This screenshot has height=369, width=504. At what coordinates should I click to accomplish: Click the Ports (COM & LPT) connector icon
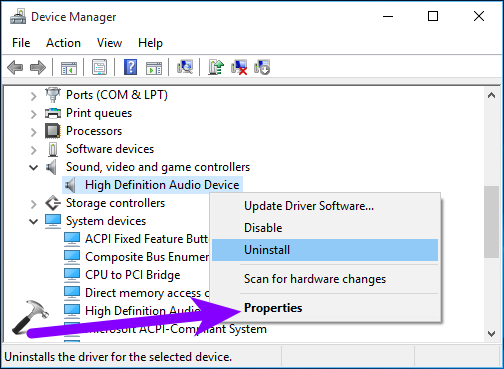point(53,95)
